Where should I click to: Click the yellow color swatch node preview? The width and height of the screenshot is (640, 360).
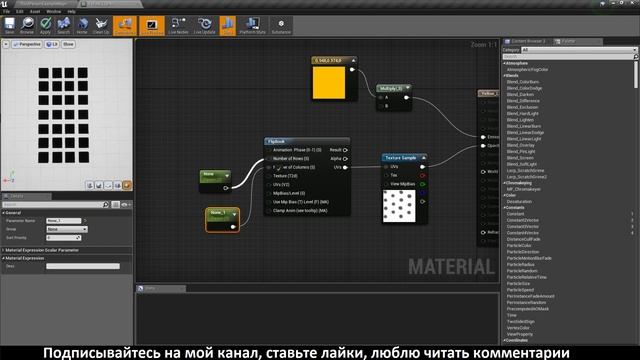click(x=329, y=83)
